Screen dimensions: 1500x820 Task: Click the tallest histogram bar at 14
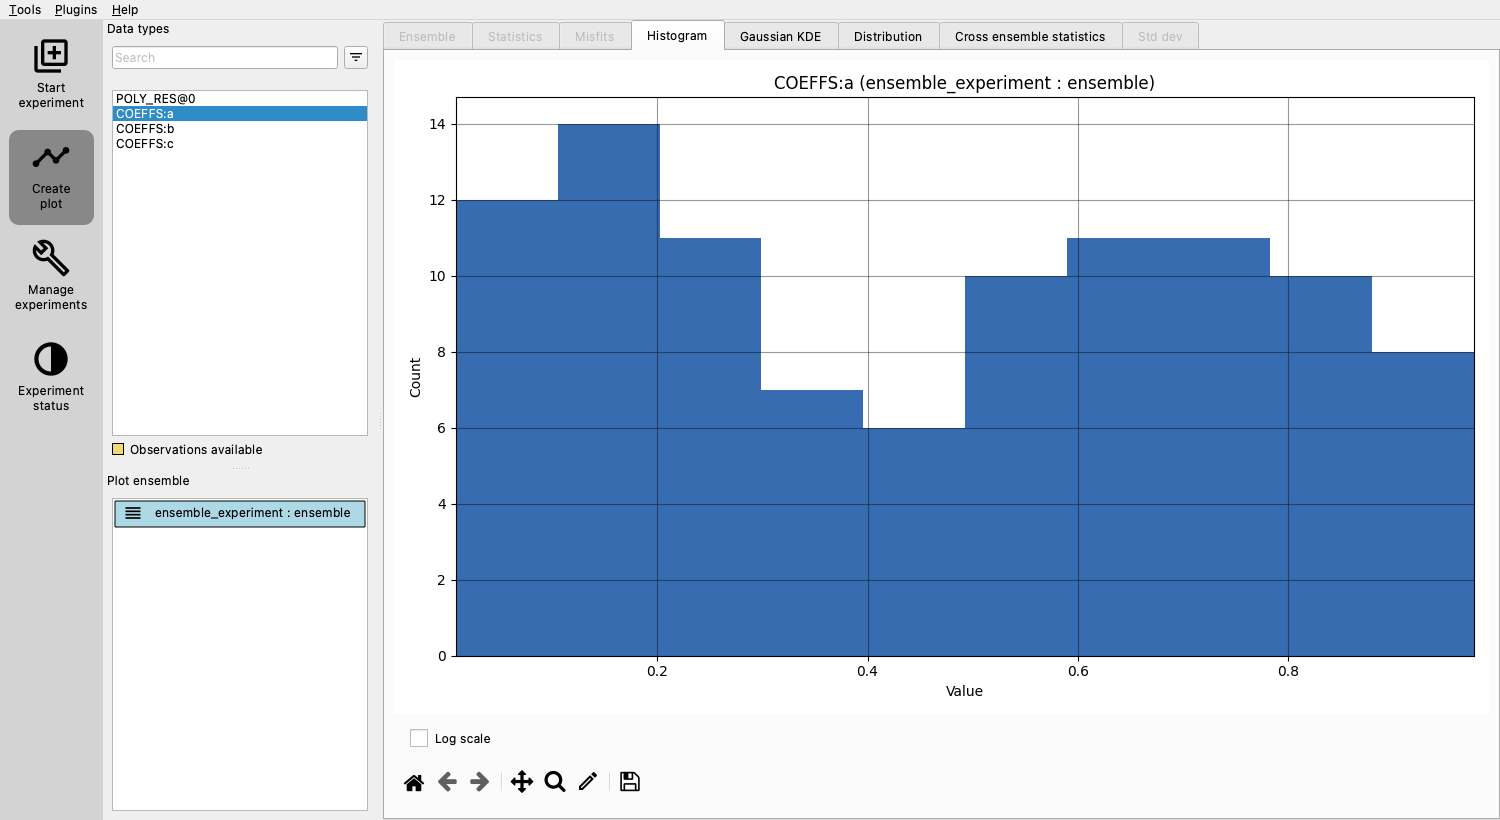pyautogui.click(x=608, y=390)
